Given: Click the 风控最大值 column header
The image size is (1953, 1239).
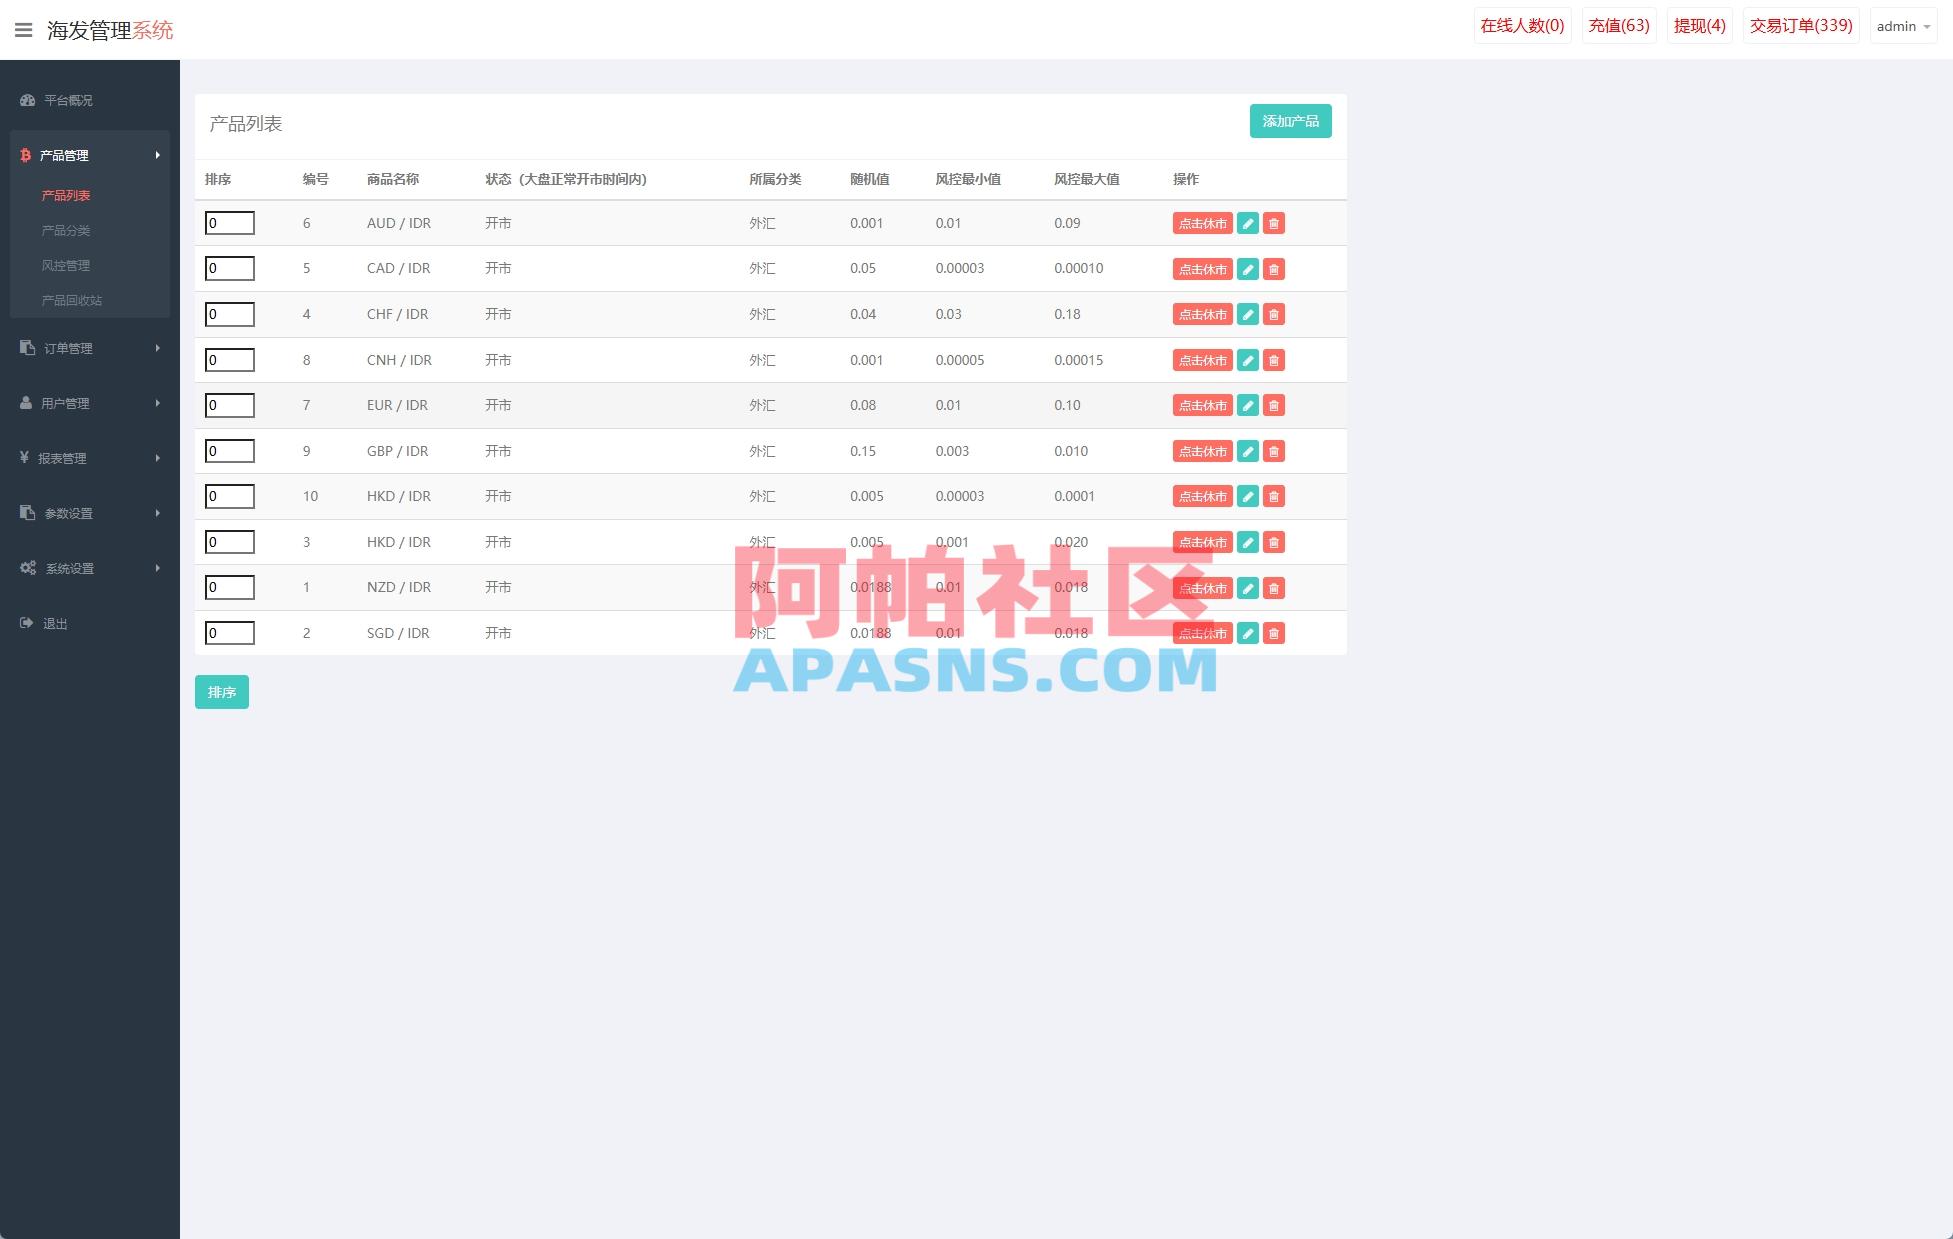Looking at the screenshot, I should click(x=1087, y=179).
